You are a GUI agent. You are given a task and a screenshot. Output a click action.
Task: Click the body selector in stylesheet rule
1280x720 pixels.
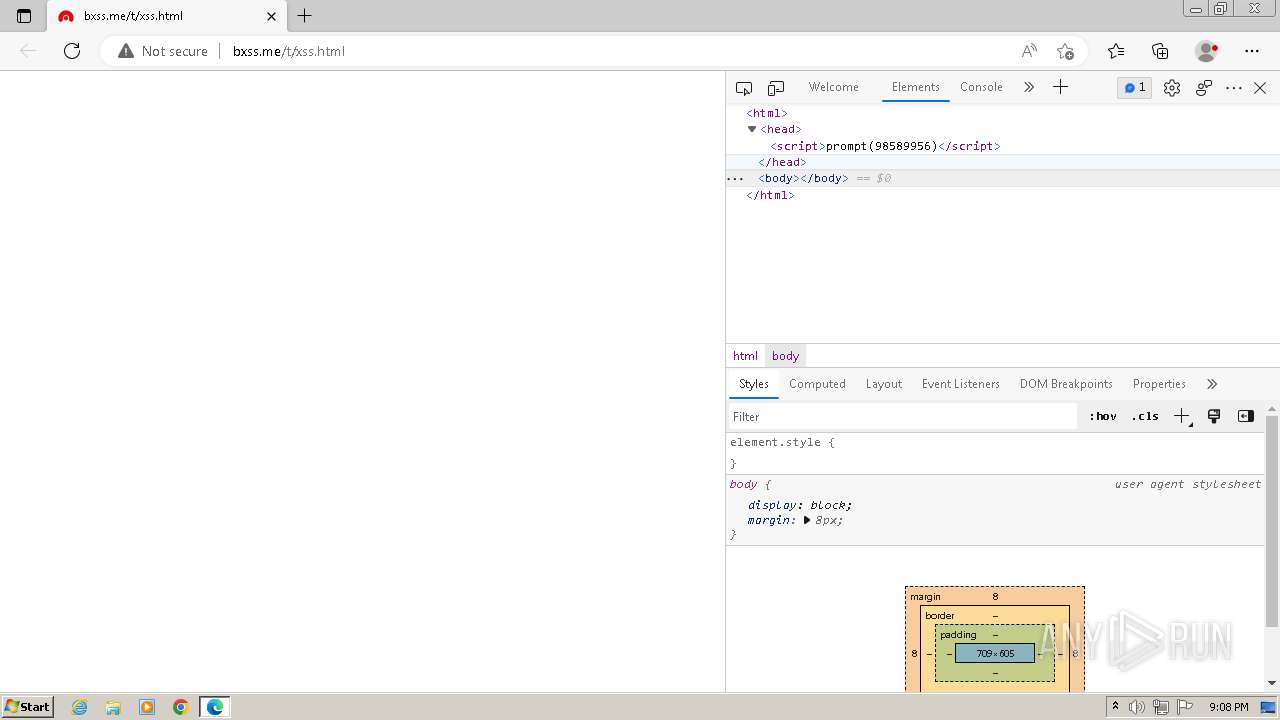tap(743, 484)
